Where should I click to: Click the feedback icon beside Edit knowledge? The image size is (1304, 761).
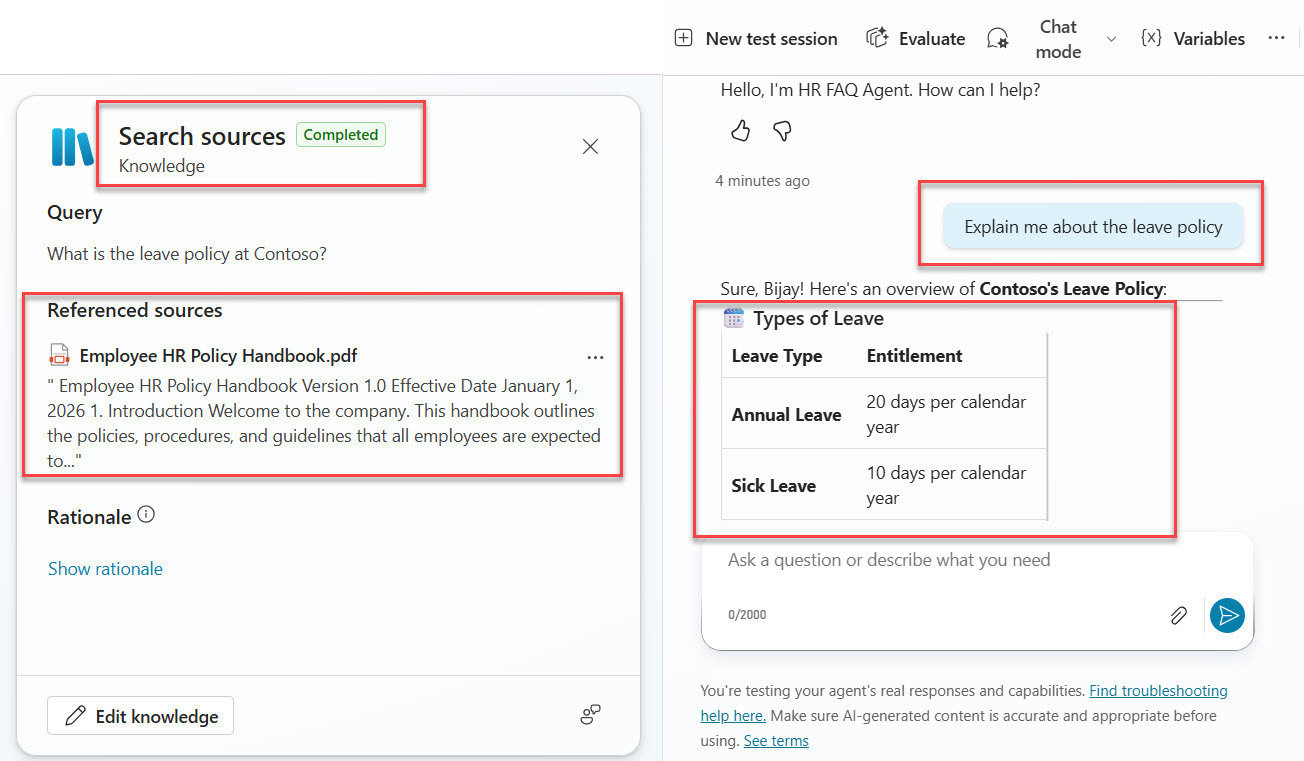(x=590, y=714)
